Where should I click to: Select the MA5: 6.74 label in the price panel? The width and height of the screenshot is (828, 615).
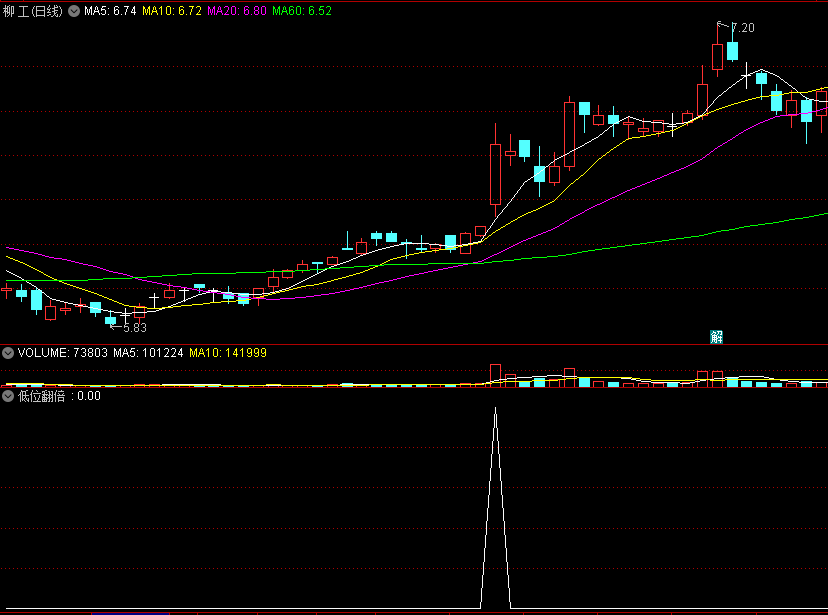point(110,11)
